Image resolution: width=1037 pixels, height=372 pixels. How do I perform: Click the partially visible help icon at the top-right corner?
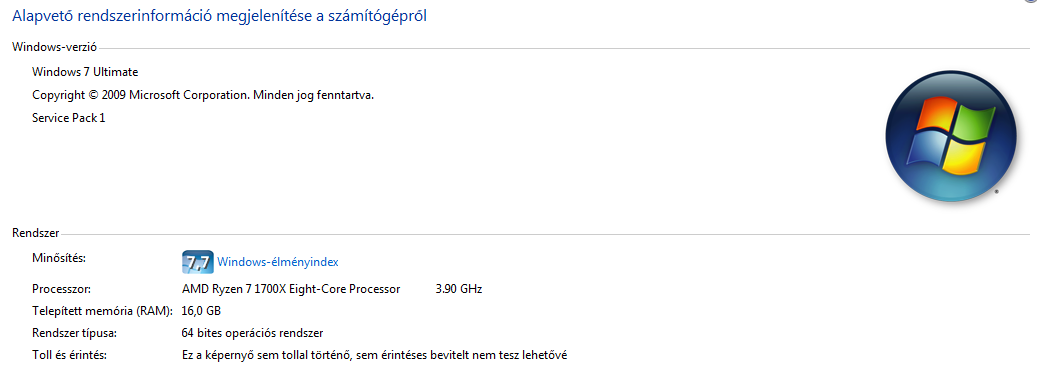[x=1032, y=2]
